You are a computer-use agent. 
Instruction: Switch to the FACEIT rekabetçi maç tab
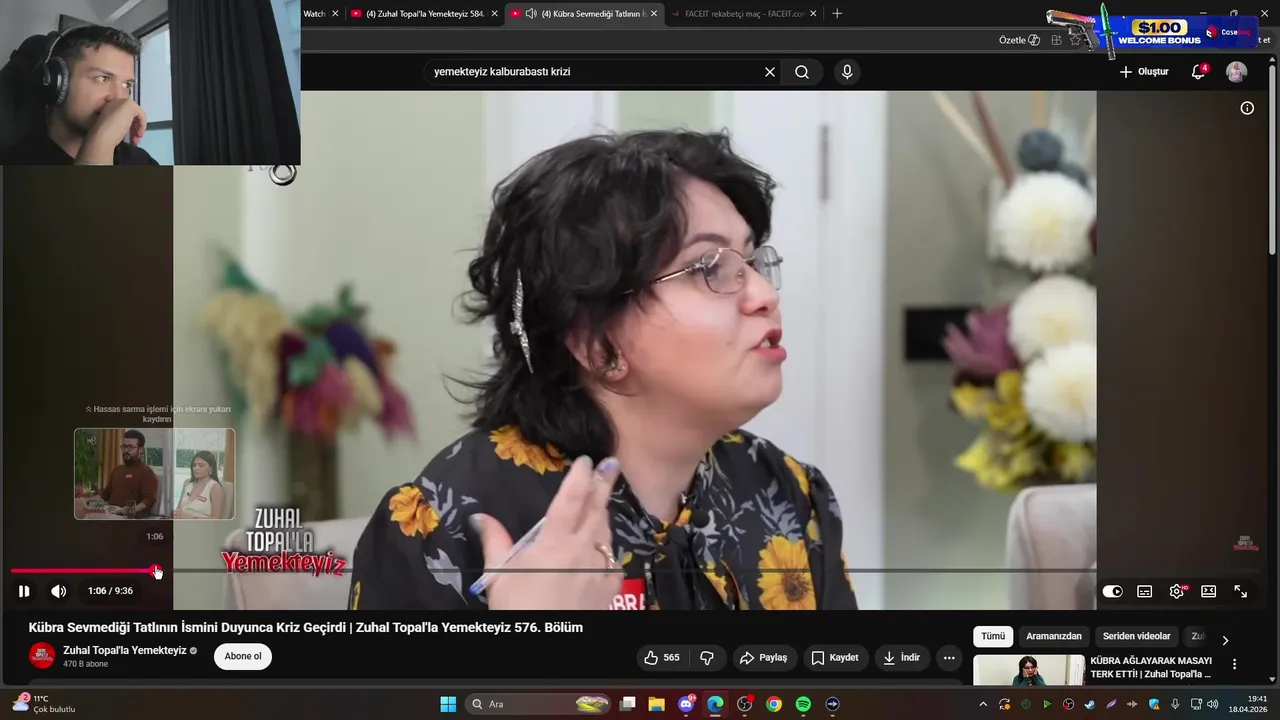(744, 14)
